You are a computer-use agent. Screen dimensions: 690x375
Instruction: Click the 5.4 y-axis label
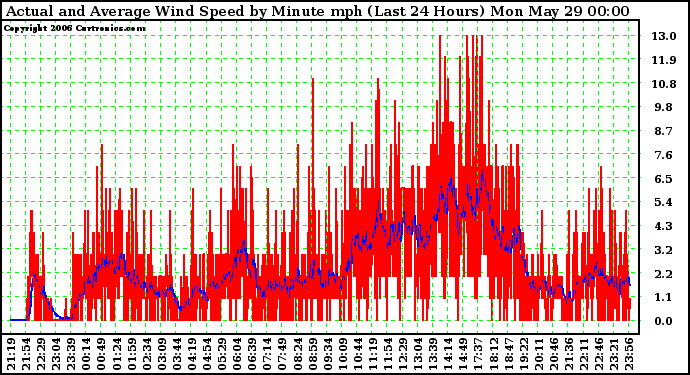pyautogui.click(x=664, y=202)
